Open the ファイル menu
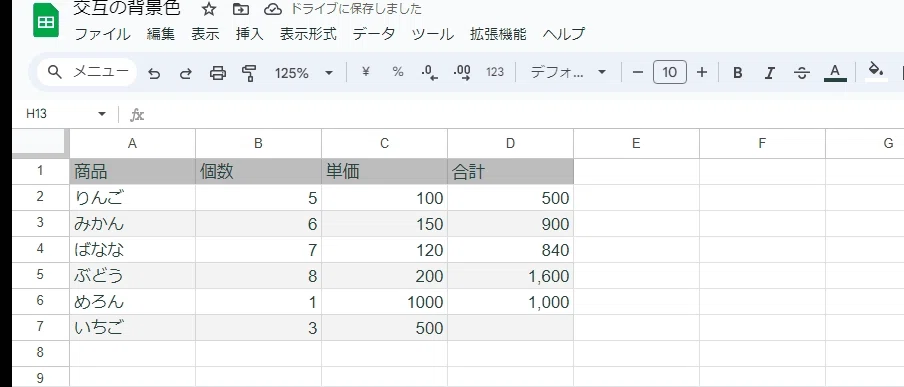The height and width of the screenshot is (387, 904). pos(103,34)
